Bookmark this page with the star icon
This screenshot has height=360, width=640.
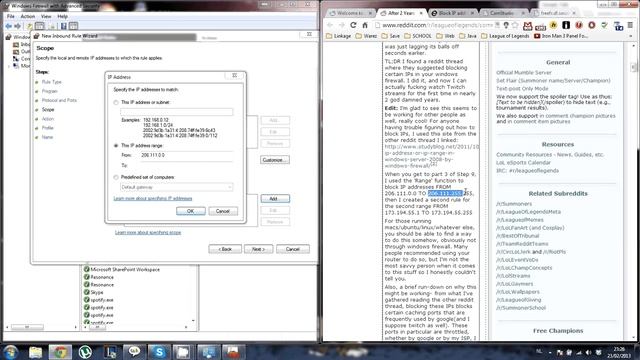[x=515, y=25]
